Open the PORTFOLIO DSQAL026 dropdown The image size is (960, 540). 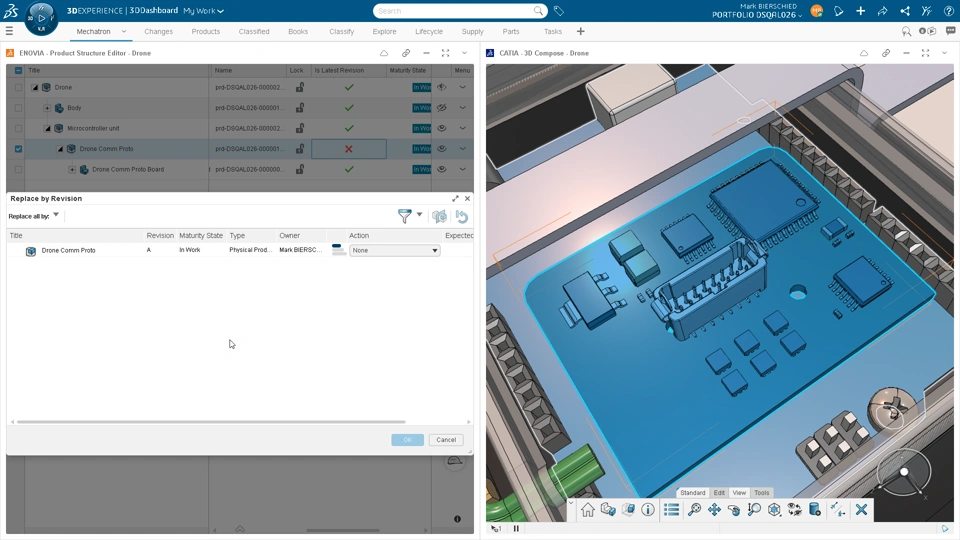click(757, 15)
